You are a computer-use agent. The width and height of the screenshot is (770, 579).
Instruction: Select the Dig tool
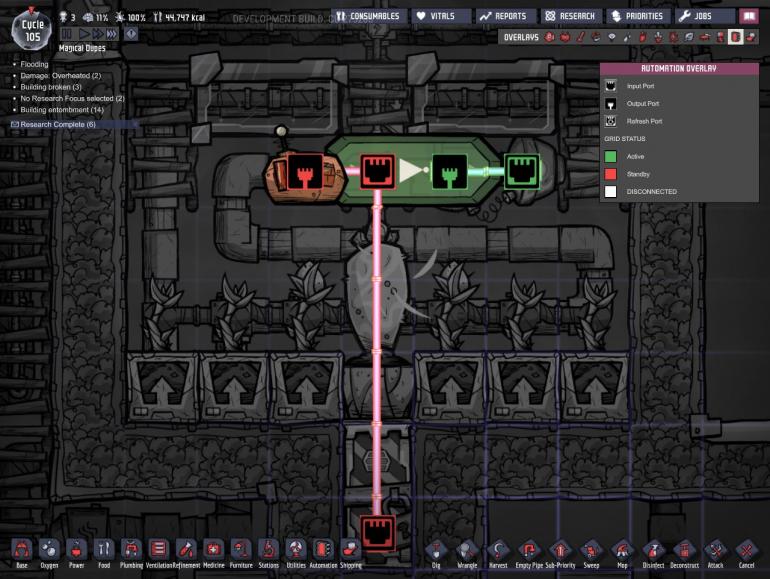pyautogui.click(x=436, y=554)
